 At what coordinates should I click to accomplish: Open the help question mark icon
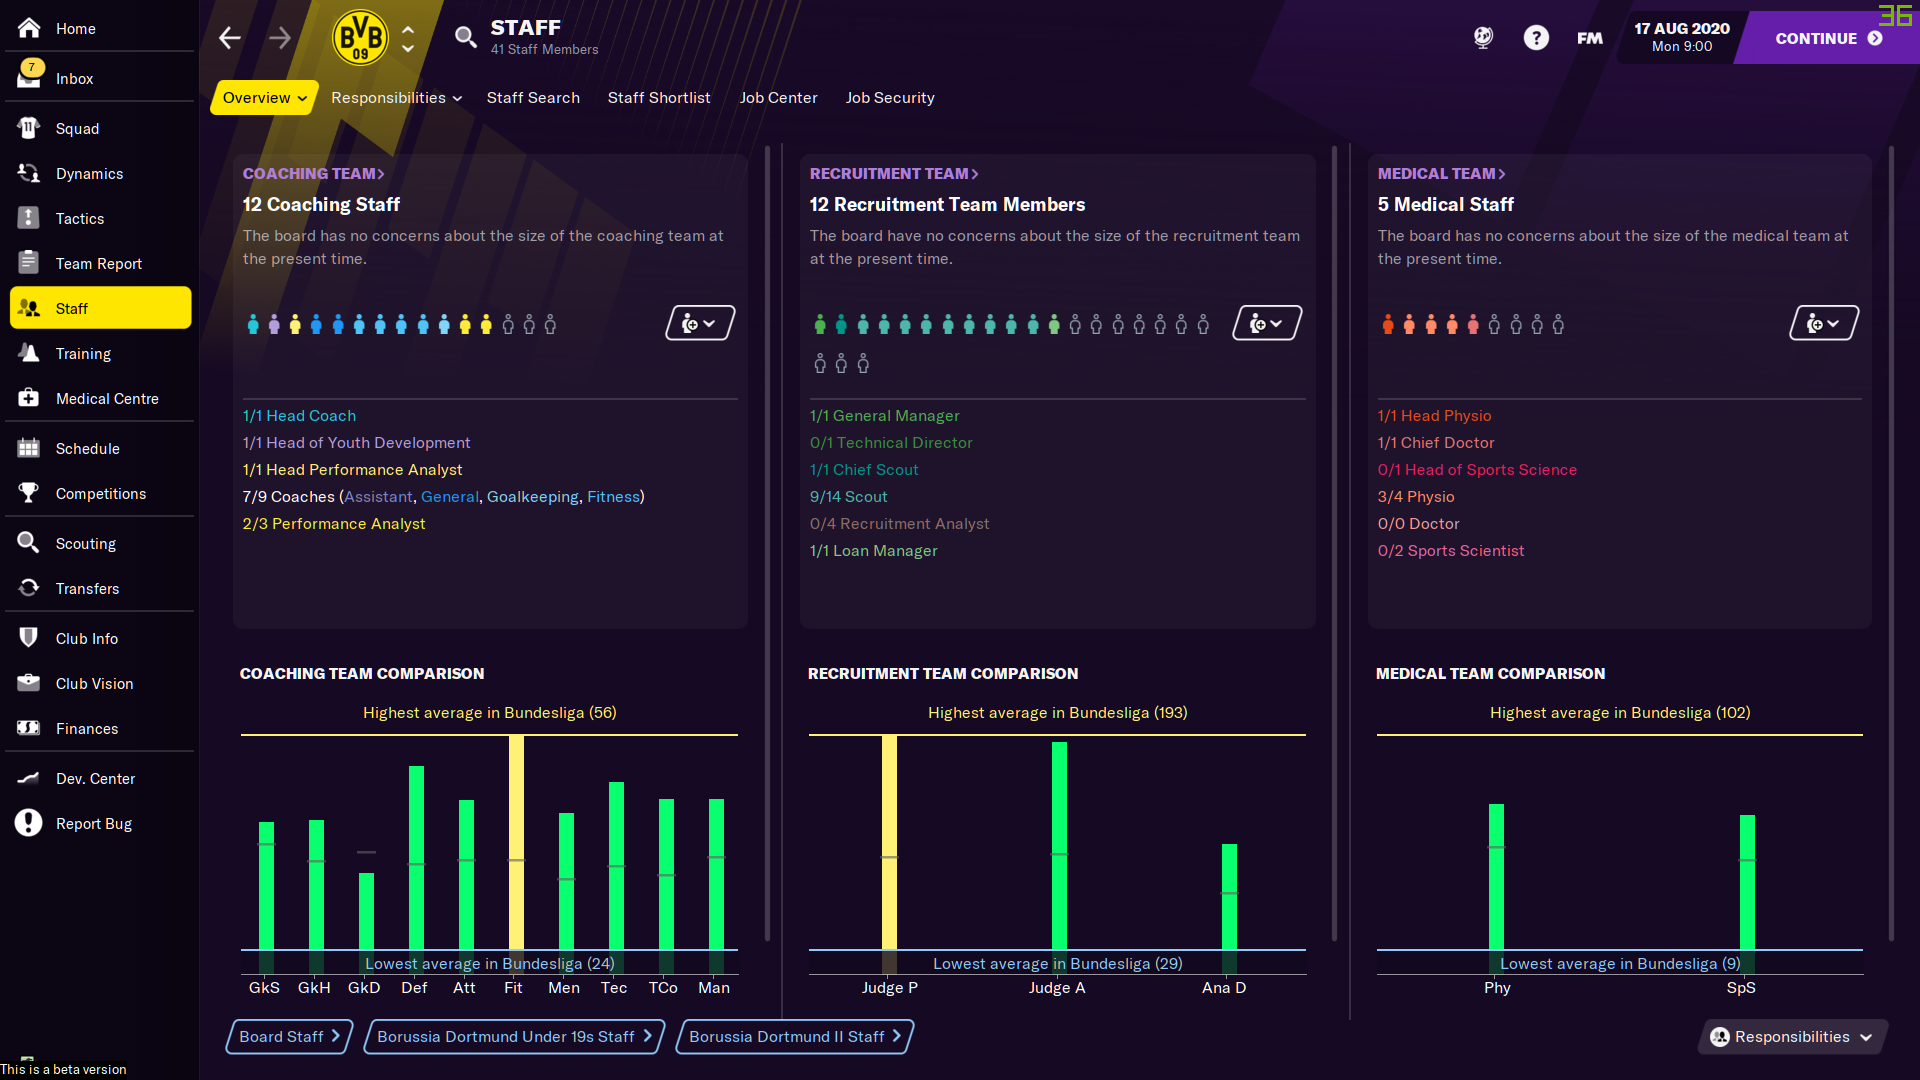(1536, 38)
